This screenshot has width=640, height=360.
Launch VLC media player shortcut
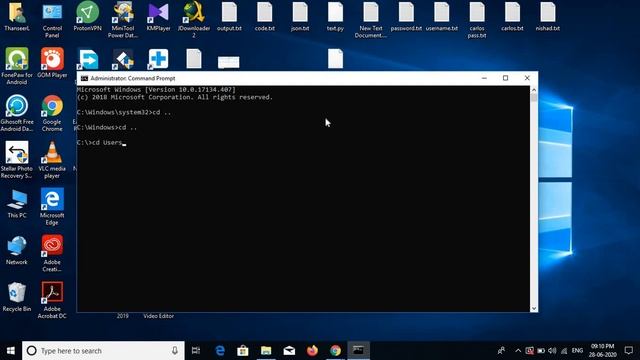[x=52, y=160]
